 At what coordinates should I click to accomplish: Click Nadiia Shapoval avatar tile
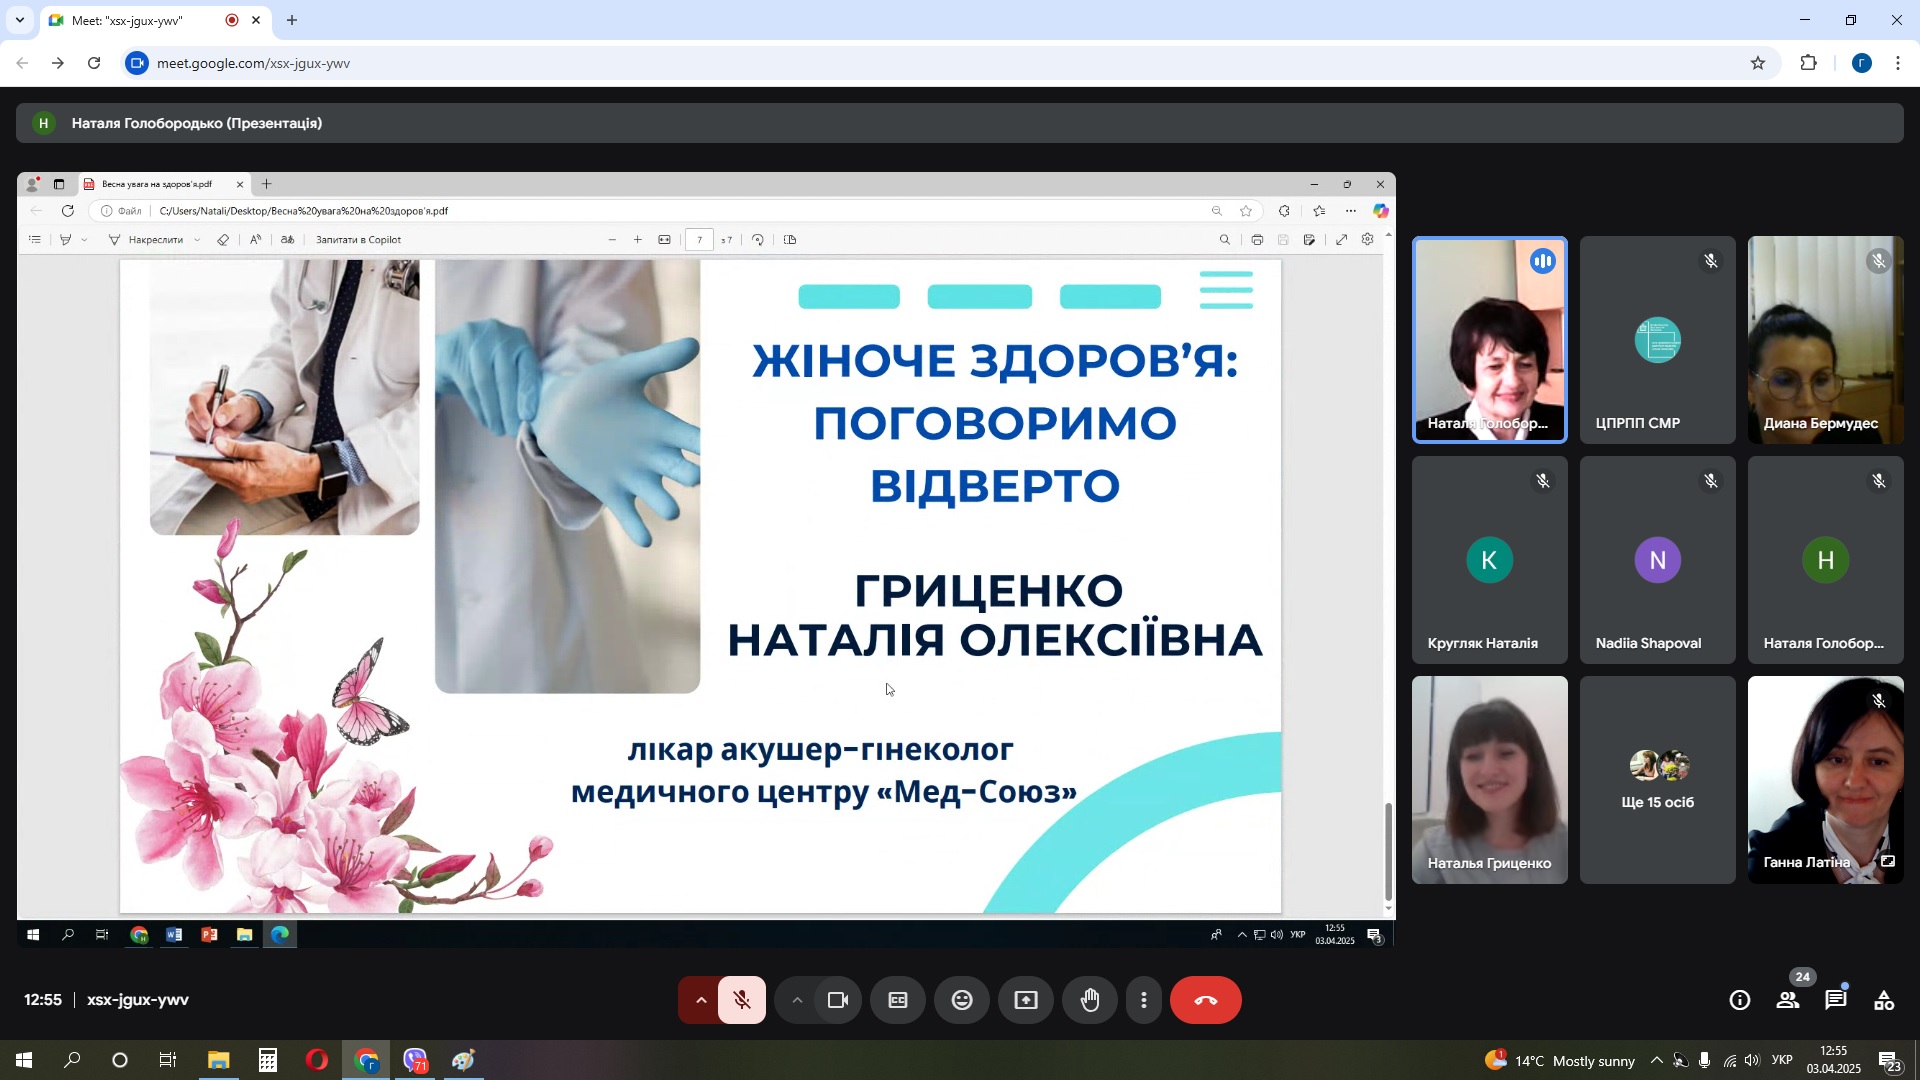[x=1657, y=560]
